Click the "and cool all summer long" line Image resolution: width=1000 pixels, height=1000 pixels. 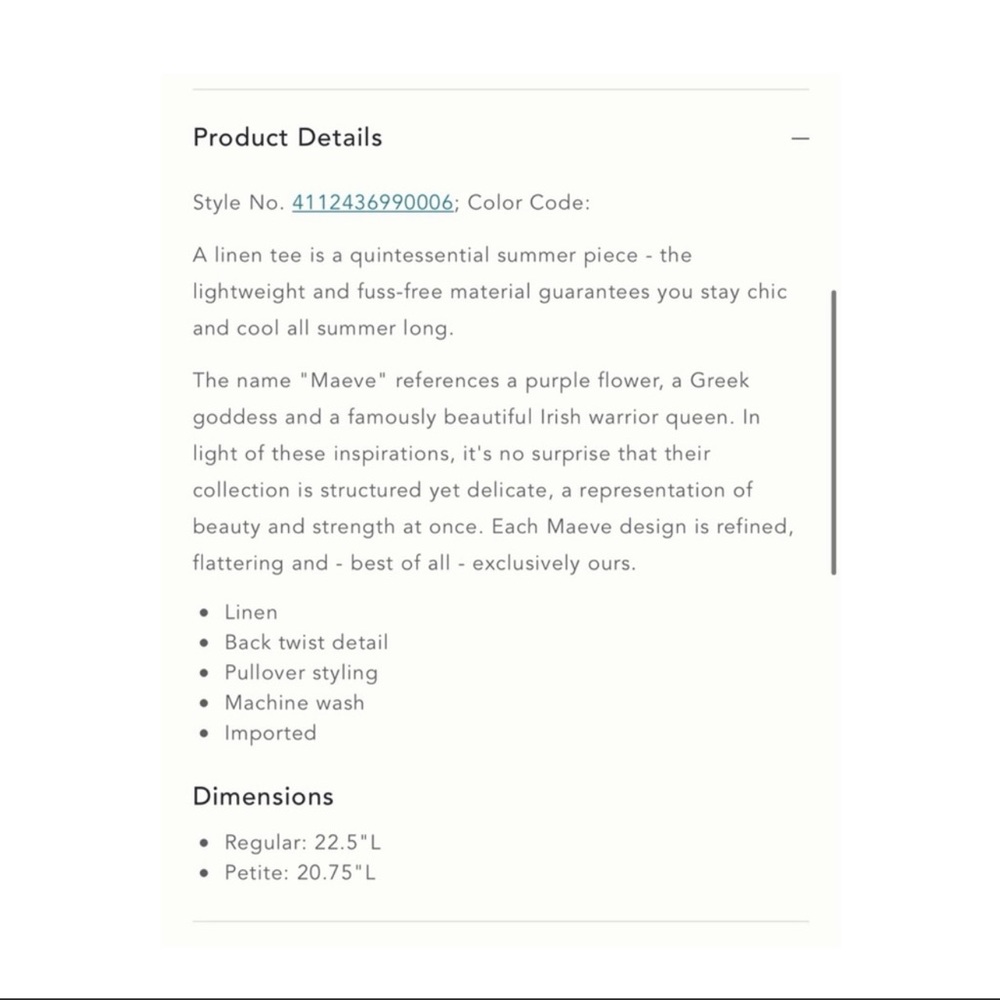(323, 328)
